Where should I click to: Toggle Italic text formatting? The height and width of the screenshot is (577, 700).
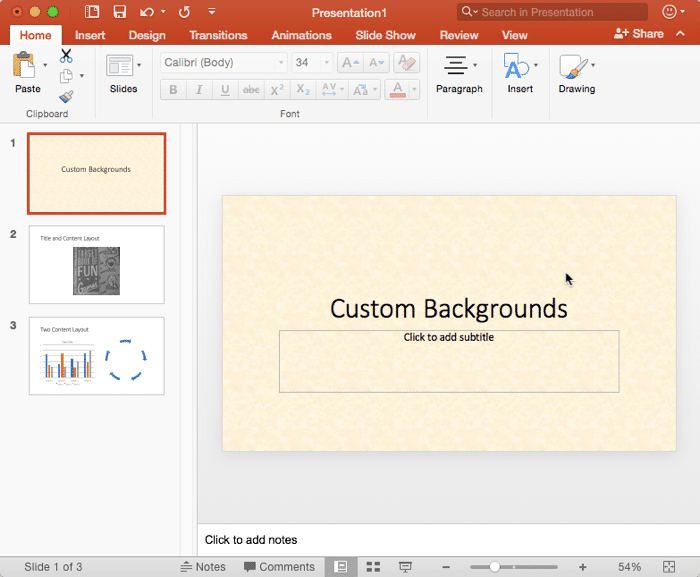[x=199, y=90]
